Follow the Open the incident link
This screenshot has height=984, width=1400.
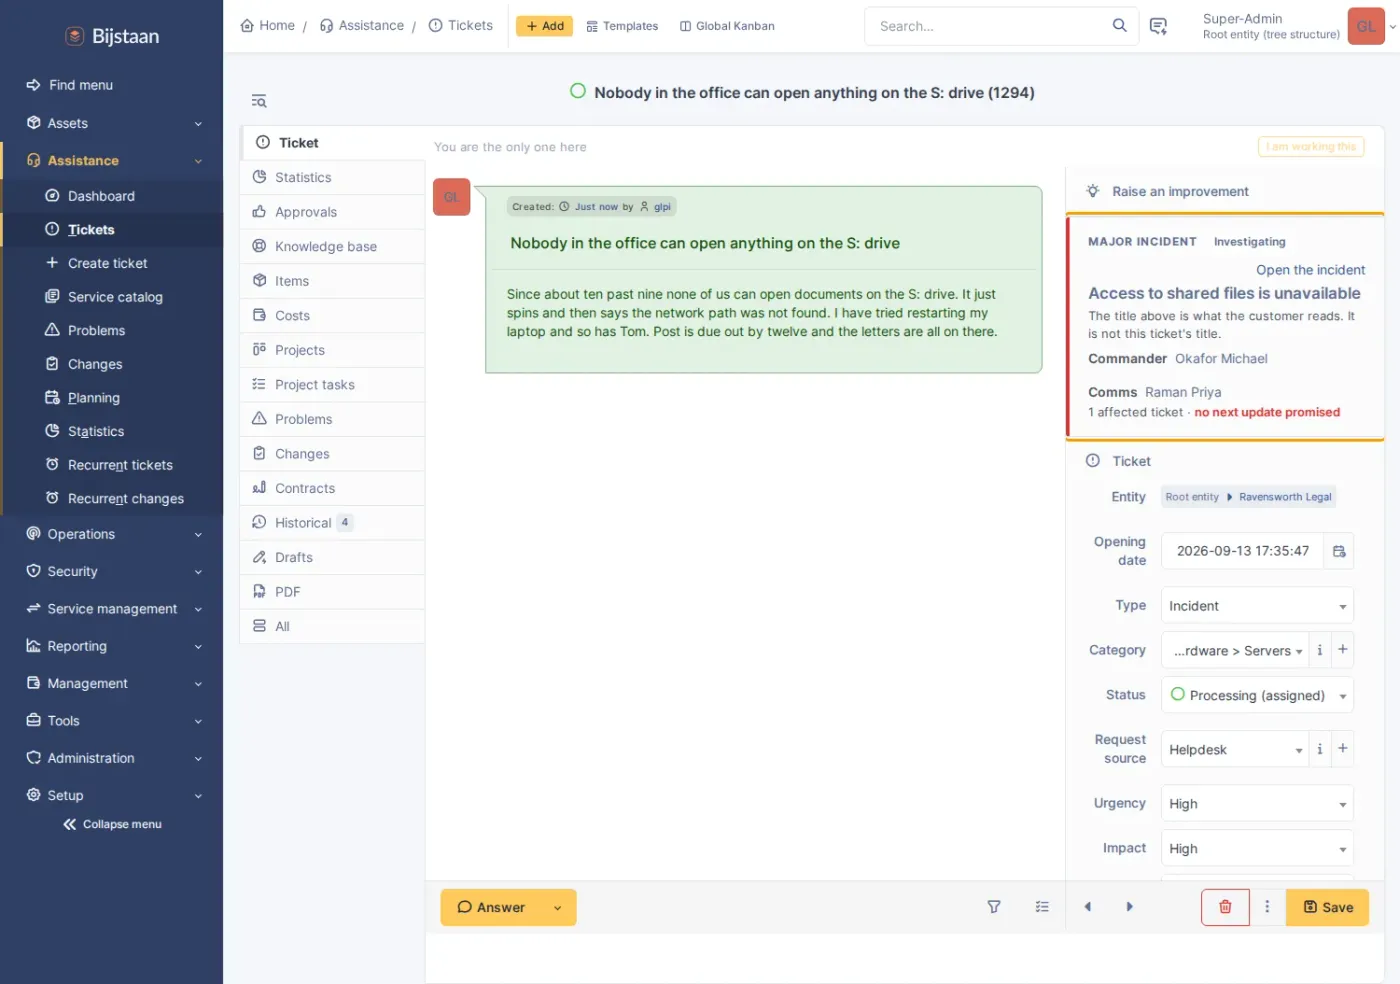[x=1310, y=270]
